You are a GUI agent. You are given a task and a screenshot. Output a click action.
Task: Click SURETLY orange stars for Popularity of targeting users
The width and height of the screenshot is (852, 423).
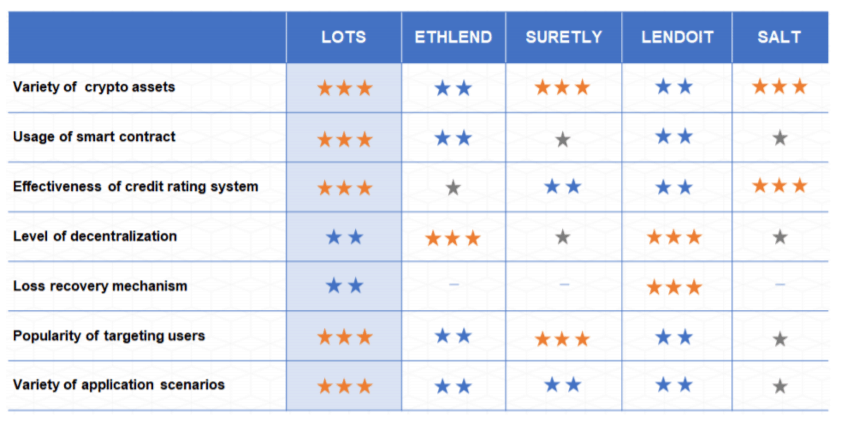click(562, 339)
